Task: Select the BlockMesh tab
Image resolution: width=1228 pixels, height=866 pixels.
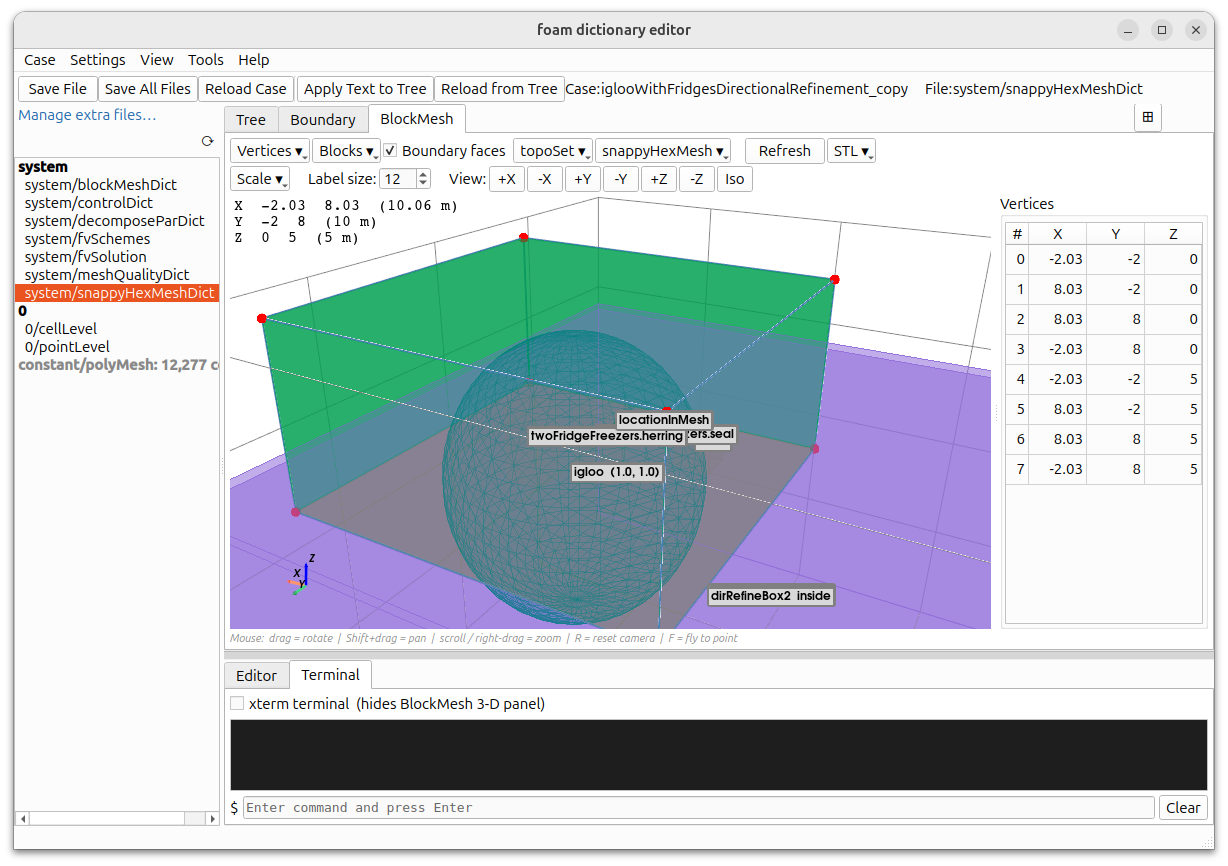Action: click(x=417, y=119)
